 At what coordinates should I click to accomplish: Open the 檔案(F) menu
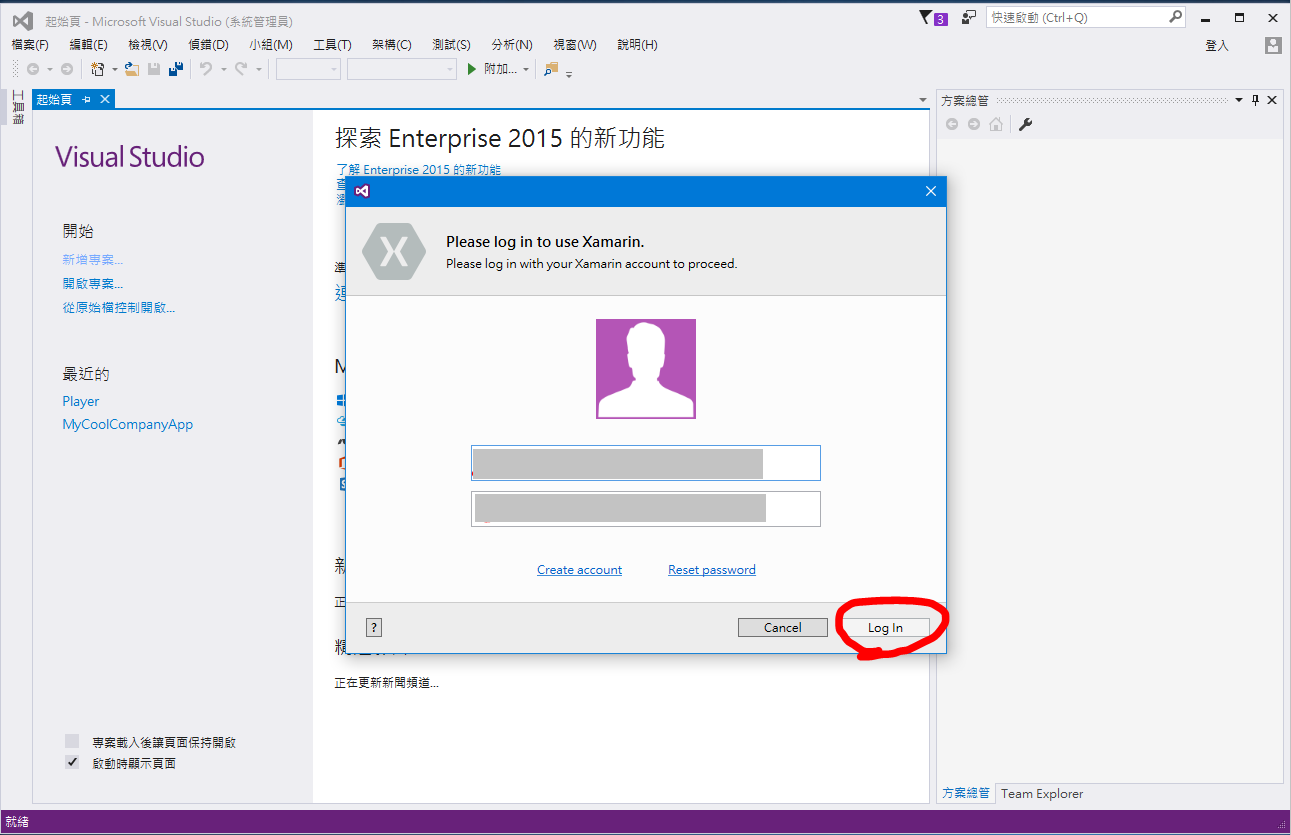pyautogui.click(x=30, y=45)
